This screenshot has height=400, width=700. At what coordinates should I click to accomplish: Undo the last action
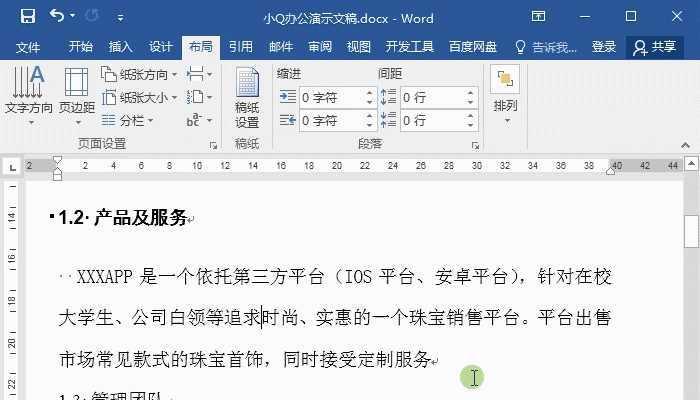point(57,16)
